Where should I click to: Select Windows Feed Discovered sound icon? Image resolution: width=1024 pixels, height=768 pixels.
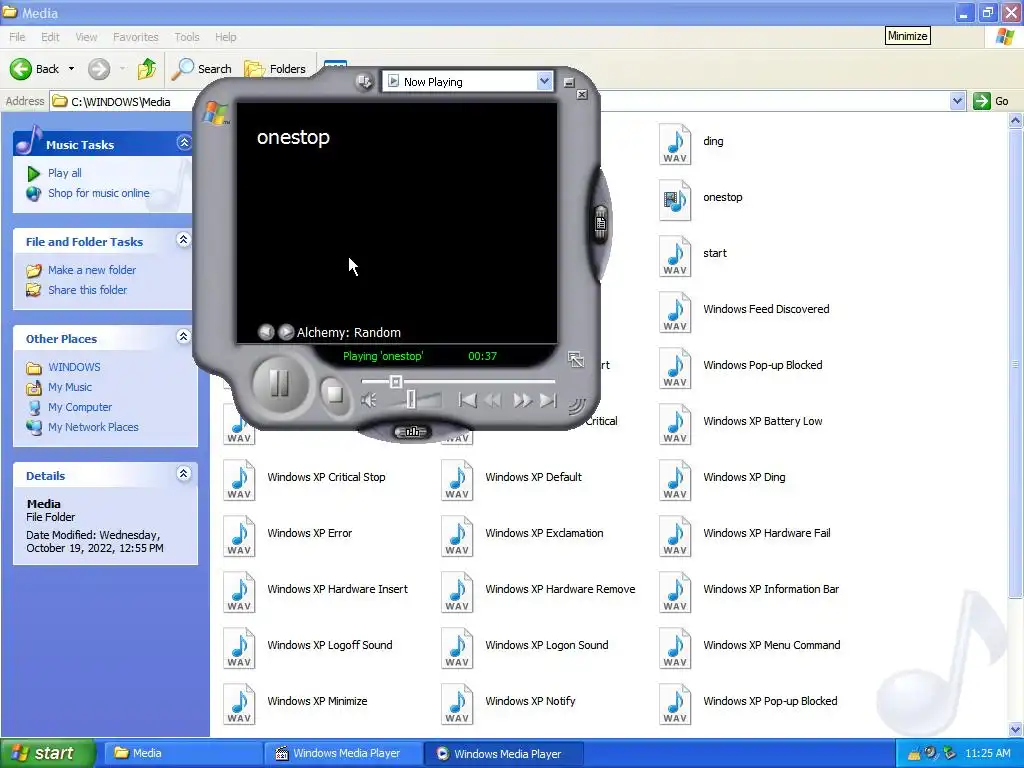[675, 313]
